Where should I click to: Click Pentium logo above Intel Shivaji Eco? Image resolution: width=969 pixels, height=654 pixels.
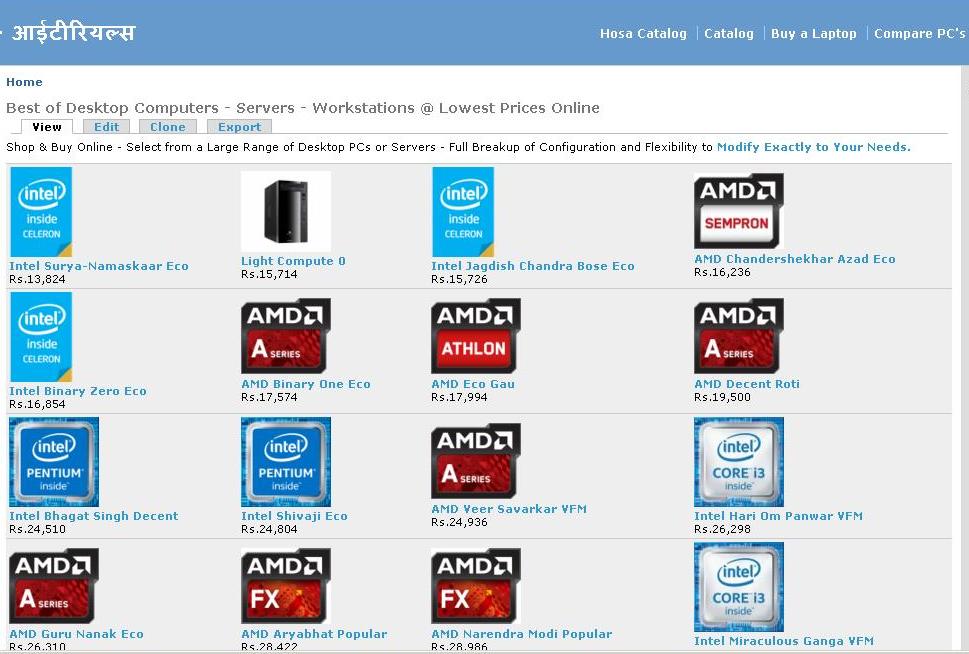click(286, 462)
